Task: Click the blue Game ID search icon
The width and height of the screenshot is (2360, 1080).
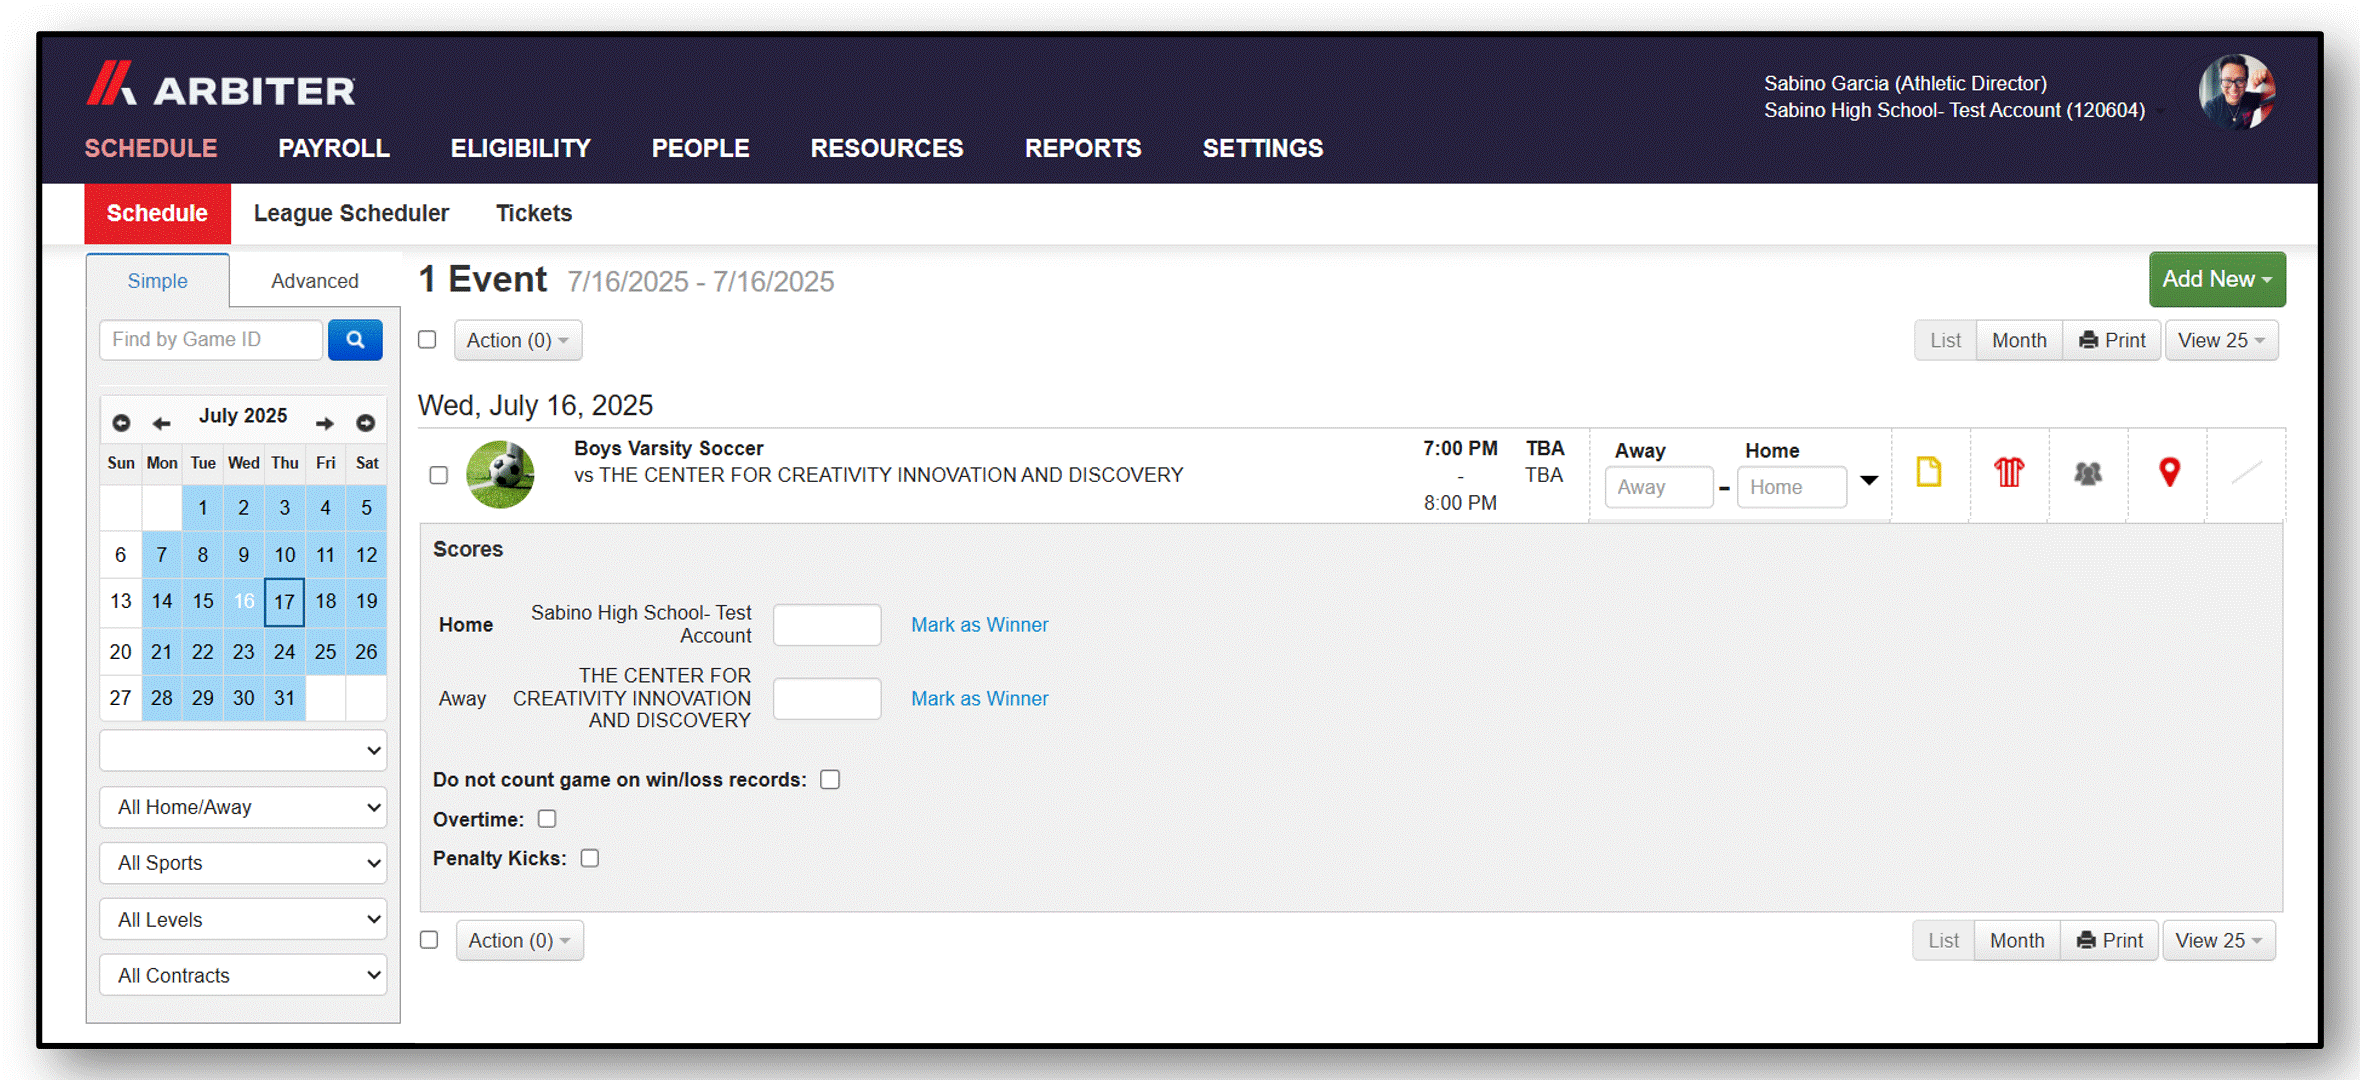Action: (x=355, y=340)
